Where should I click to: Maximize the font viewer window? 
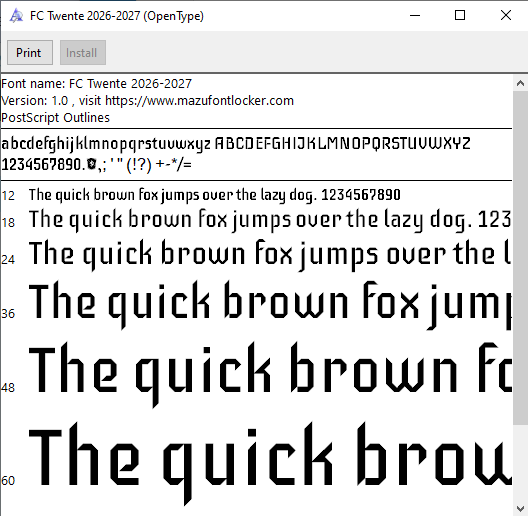coord(460,15)
